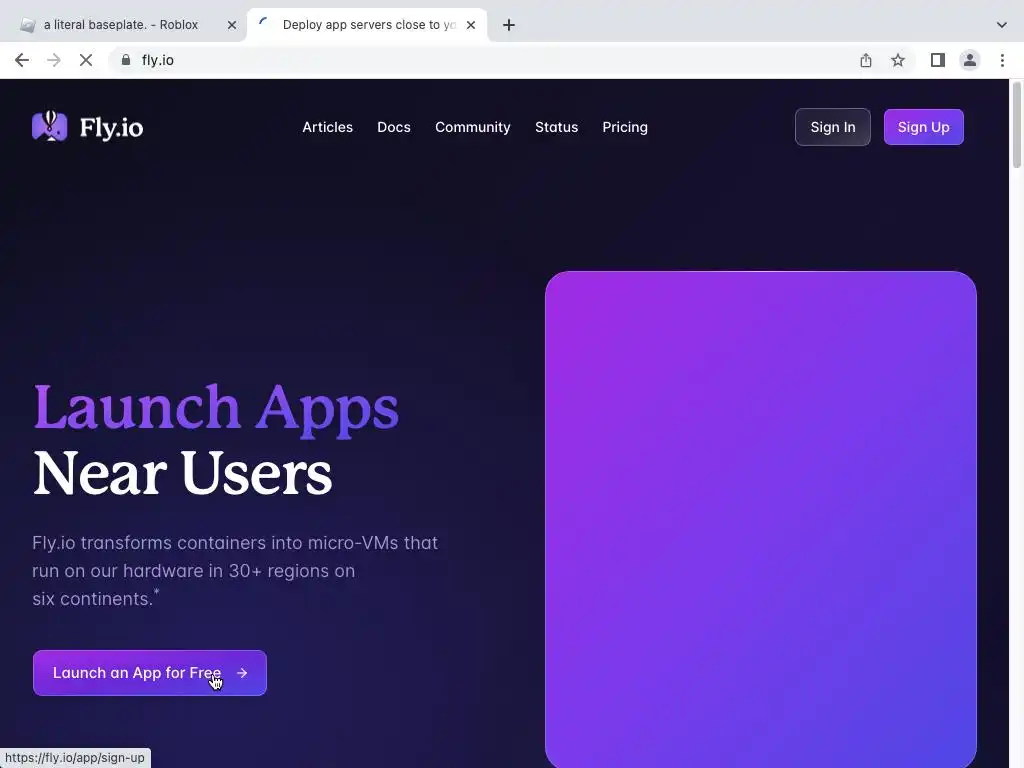Click the fly.io address bar URL
1024x768 pixels.
tap(157, 60)
